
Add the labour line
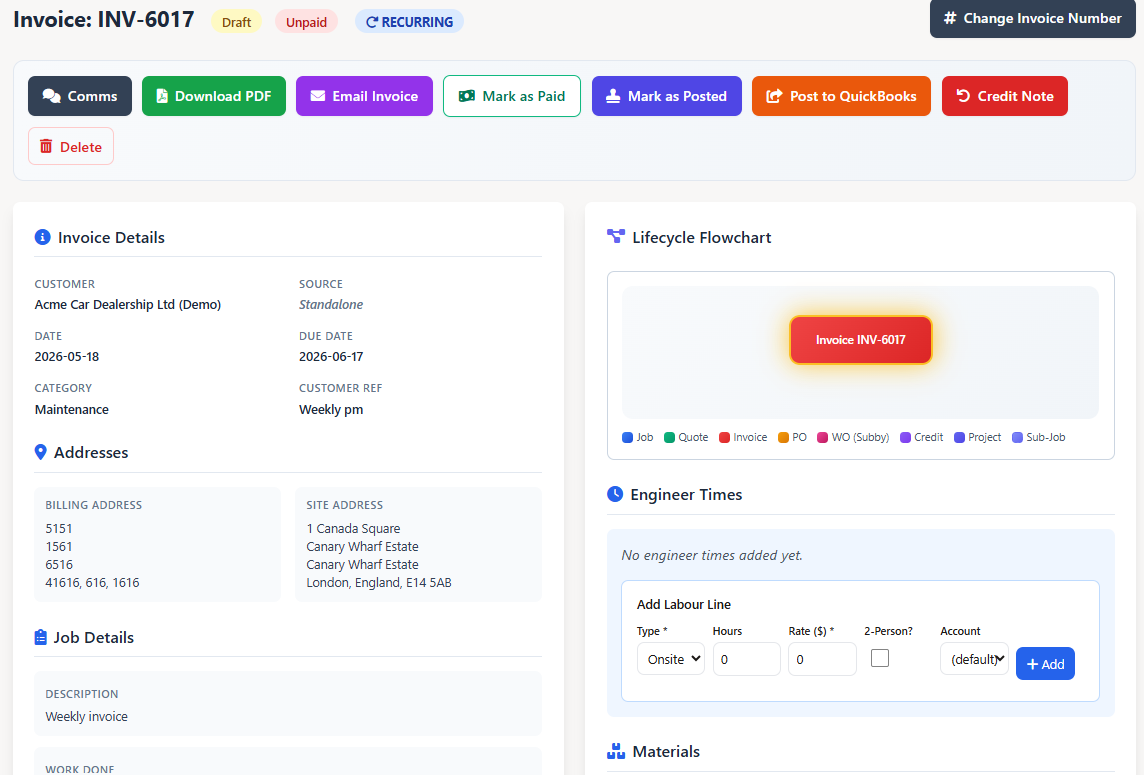click(1045, 663)
